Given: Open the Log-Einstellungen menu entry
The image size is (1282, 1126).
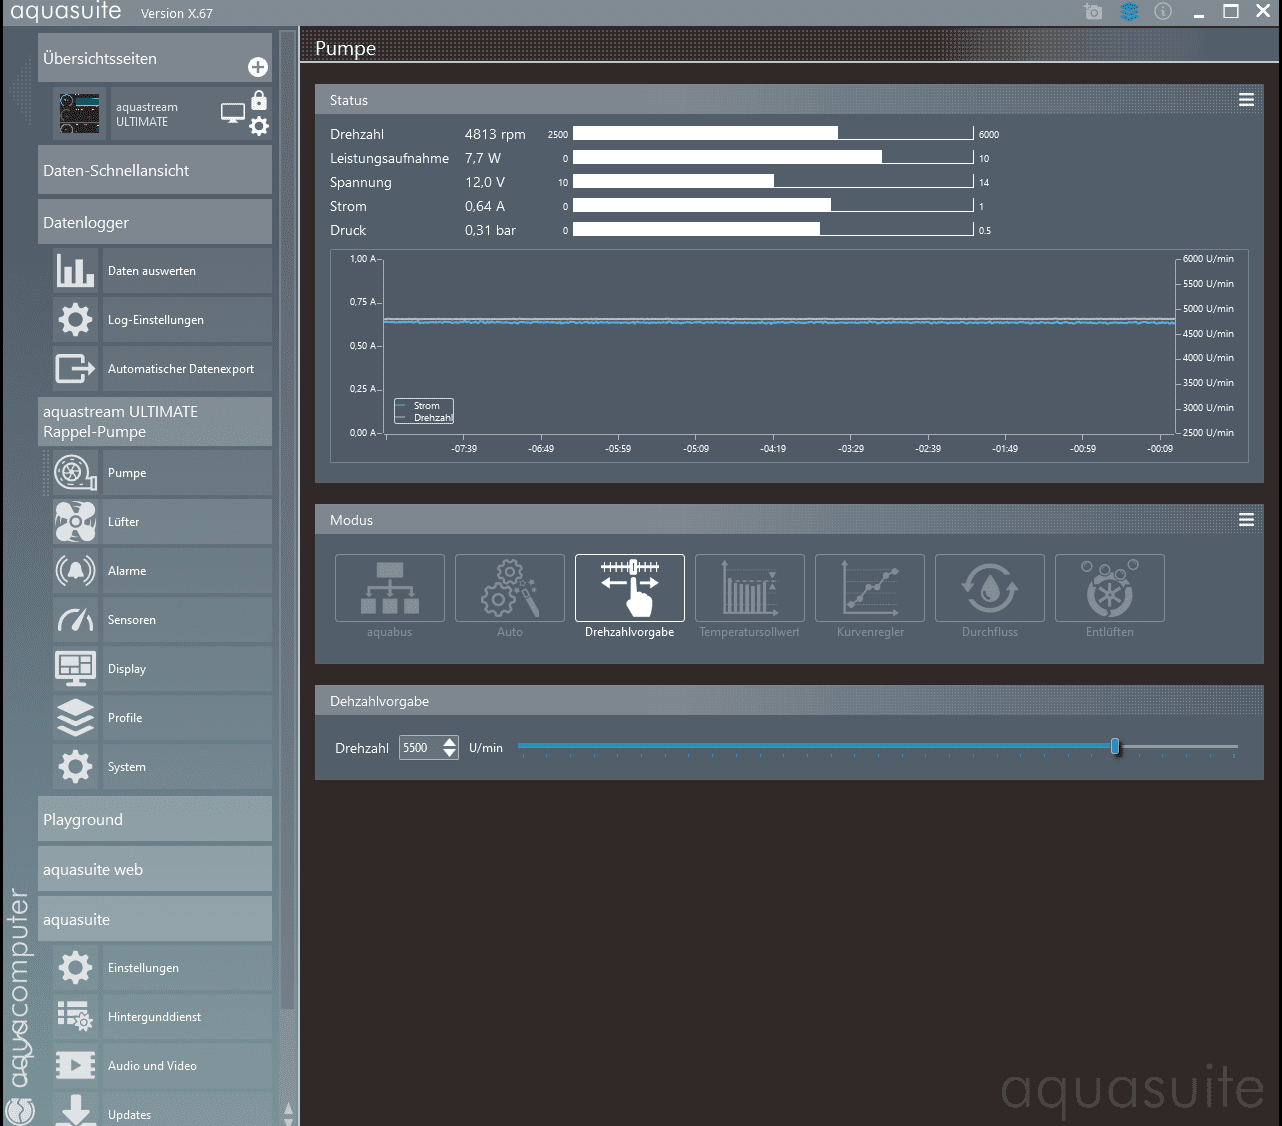Looking at the screenshot, I should point(187,320).
